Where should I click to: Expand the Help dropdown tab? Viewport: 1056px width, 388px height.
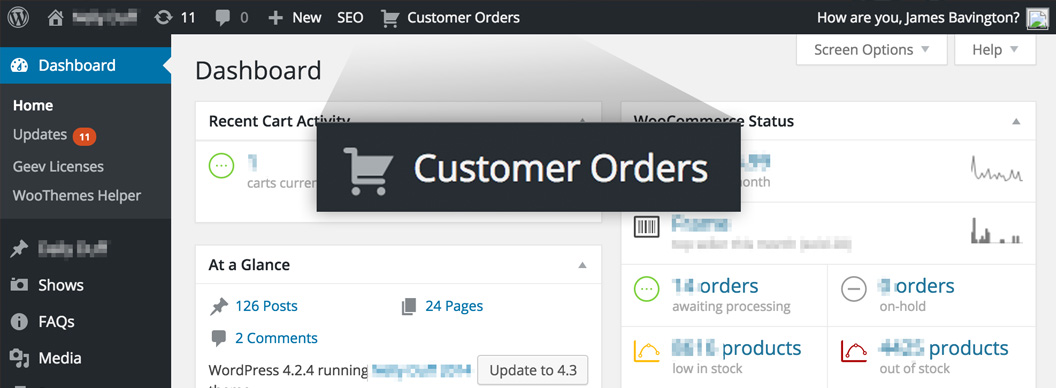tap(995, 50)
